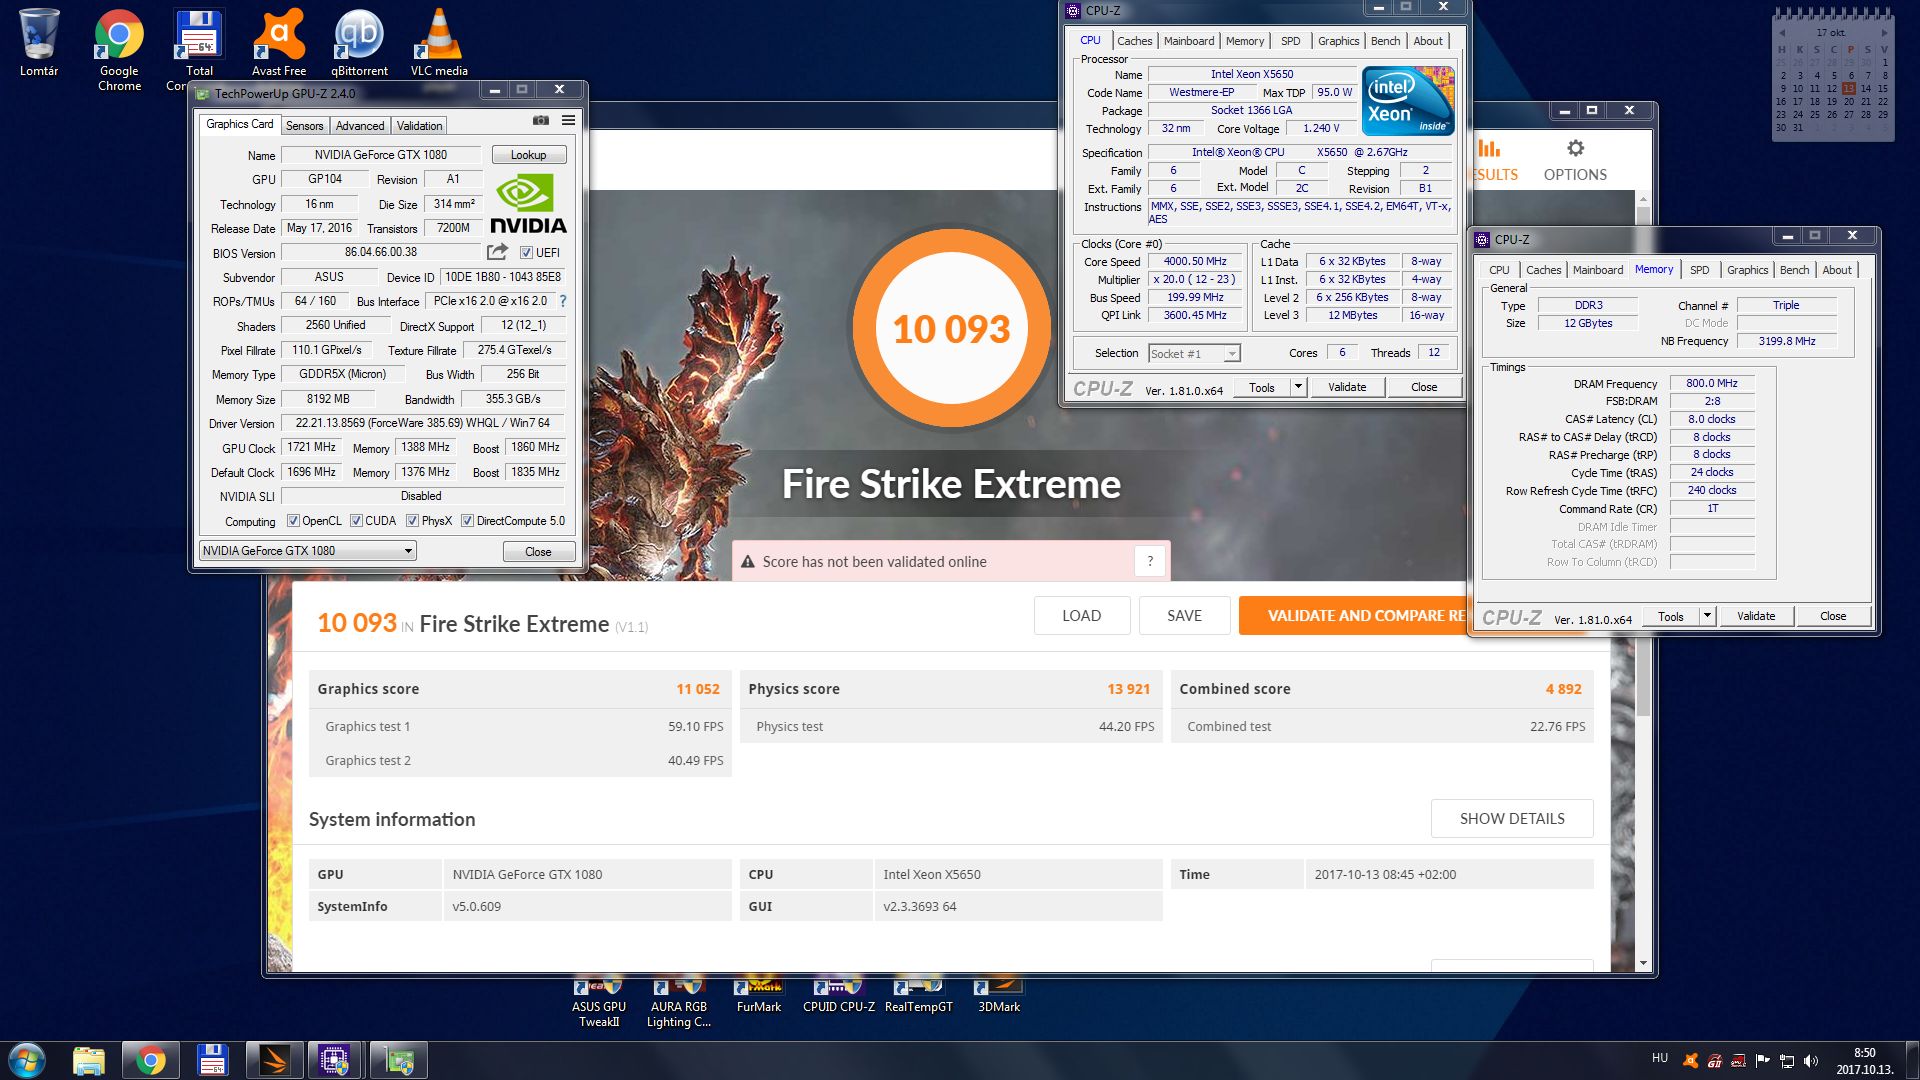
Task: Click the Windows Start button
Action: (x=27, y=1060)
